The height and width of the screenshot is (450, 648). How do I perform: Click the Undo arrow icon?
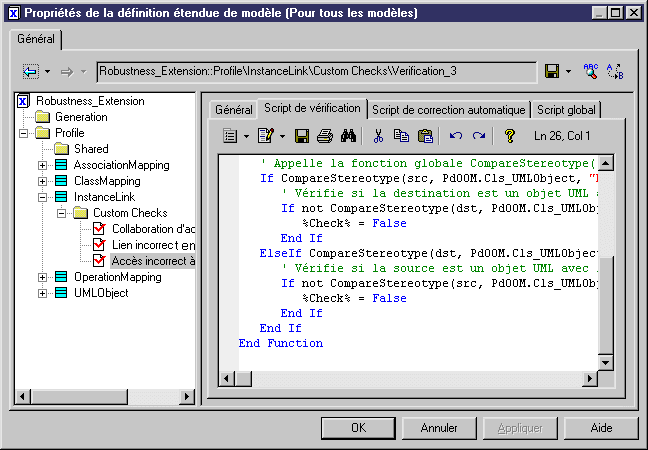pyautogui.click(x=456, y=135)
